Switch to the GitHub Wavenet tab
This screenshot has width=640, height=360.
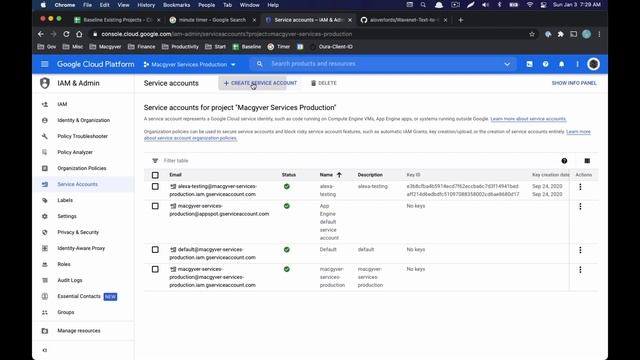tap(403, 20)
